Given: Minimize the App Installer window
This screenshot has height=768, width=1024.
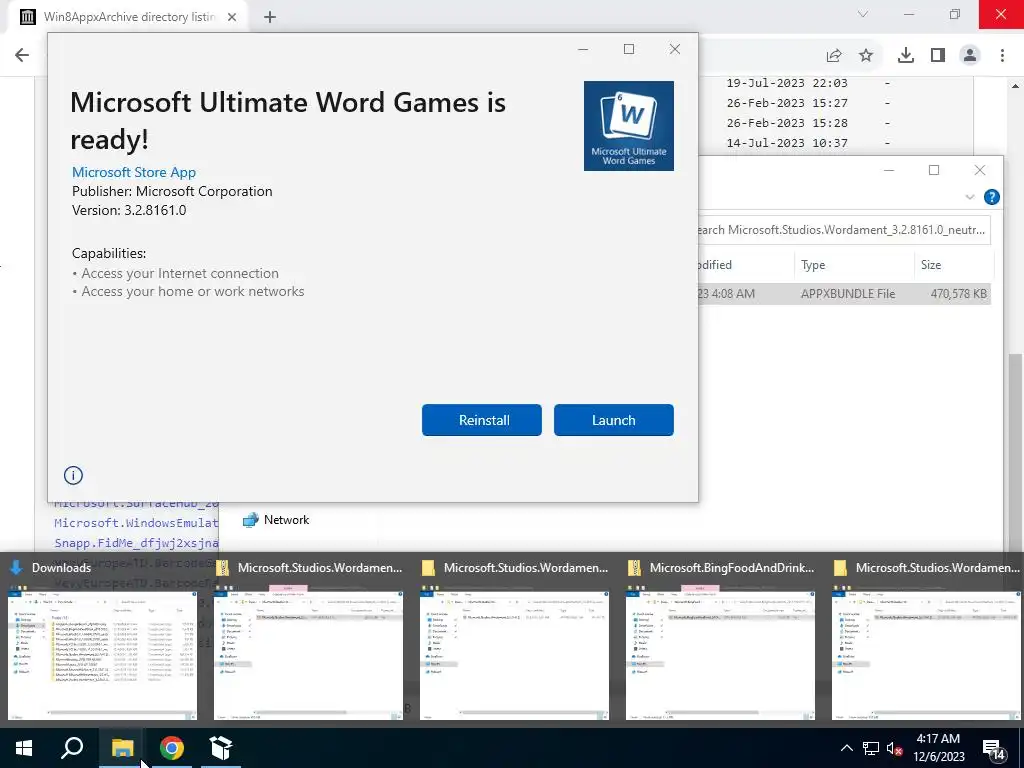Looking at the screenshot, I should (x=583, y=49).
